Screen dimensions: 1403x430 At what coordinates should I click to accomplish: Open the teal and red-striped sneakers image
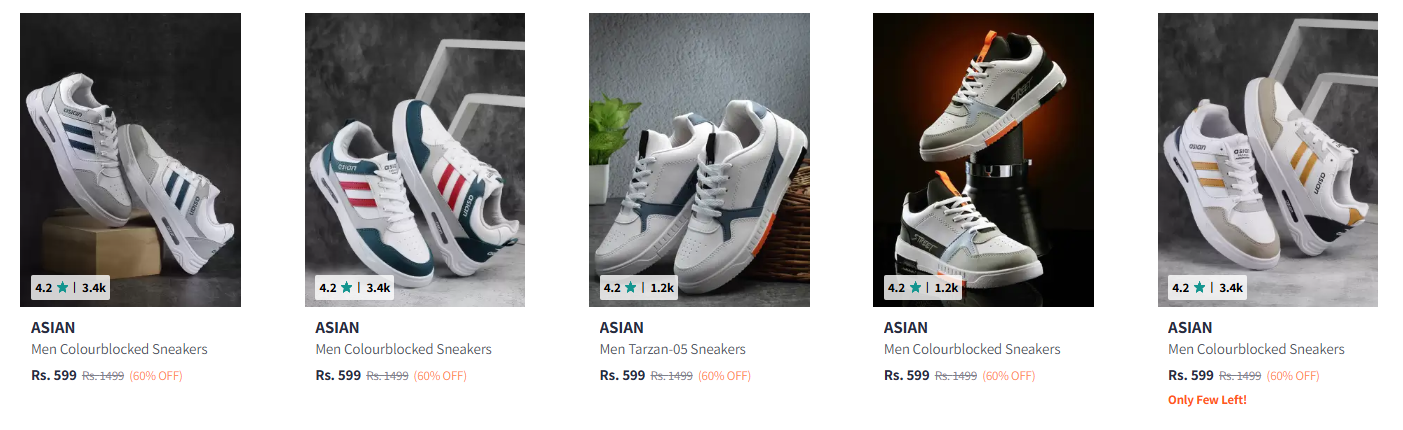tap(414, 150)
